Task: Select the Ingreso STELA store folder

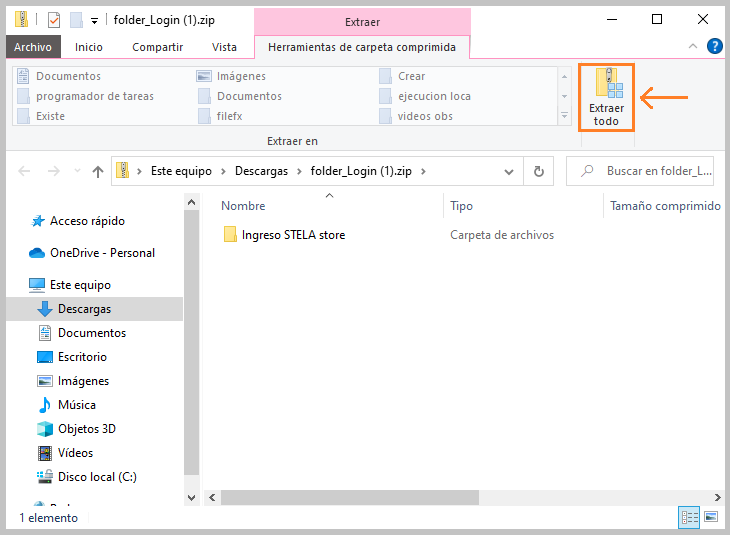Action: pyautogui.click(x=284, y=235)
